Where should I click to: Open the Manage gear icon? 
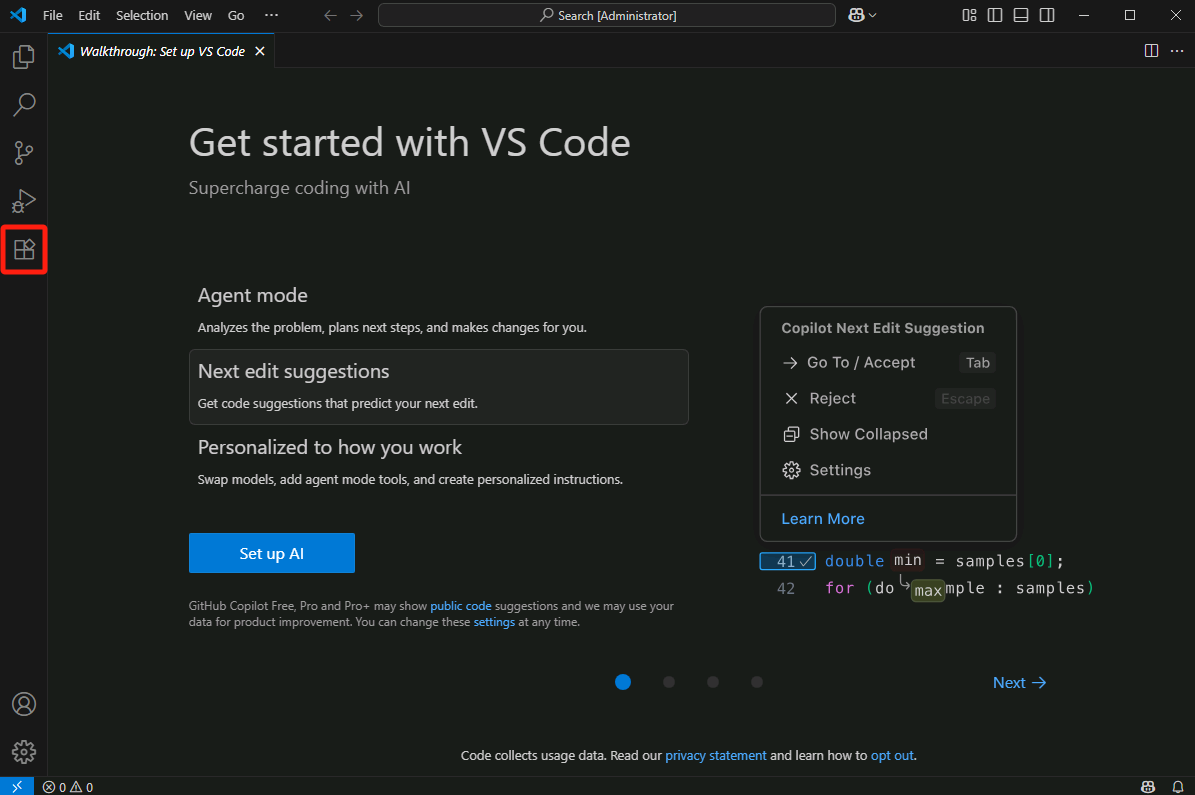pyautogui.click(x=24, y=752)
